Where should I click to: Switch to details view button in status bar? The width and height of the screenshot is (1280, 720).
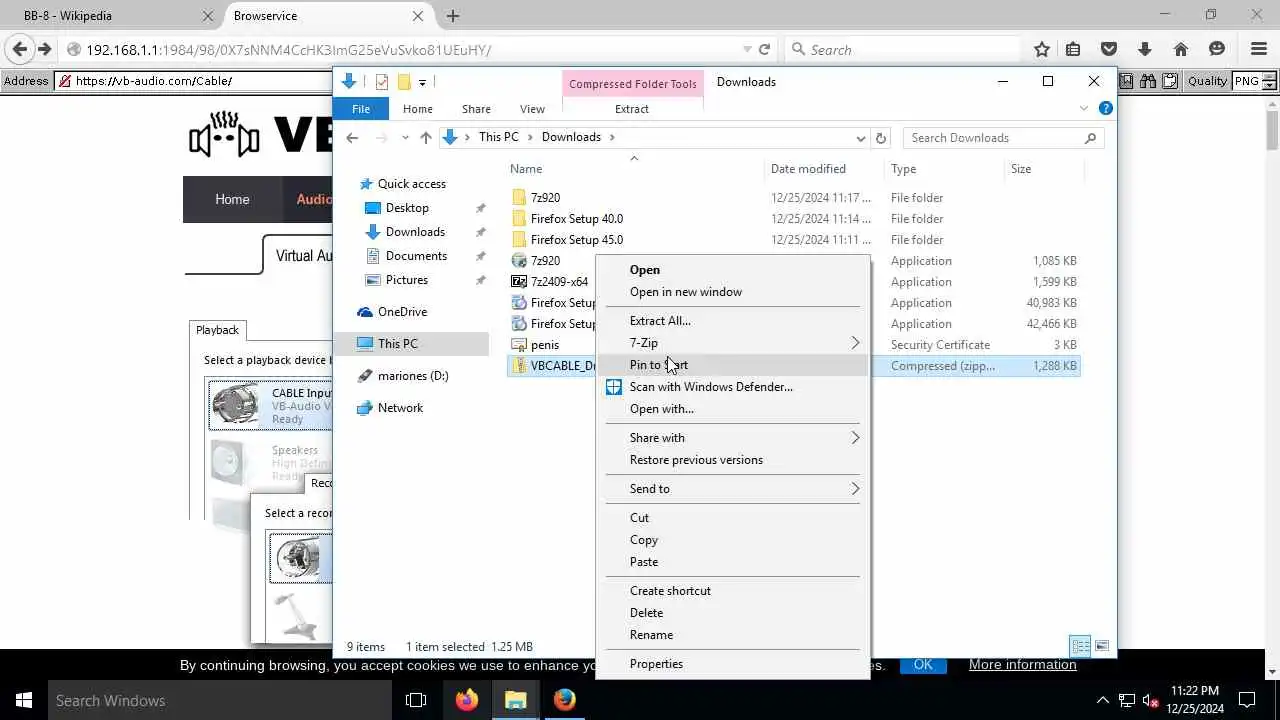coord(1080,646)
